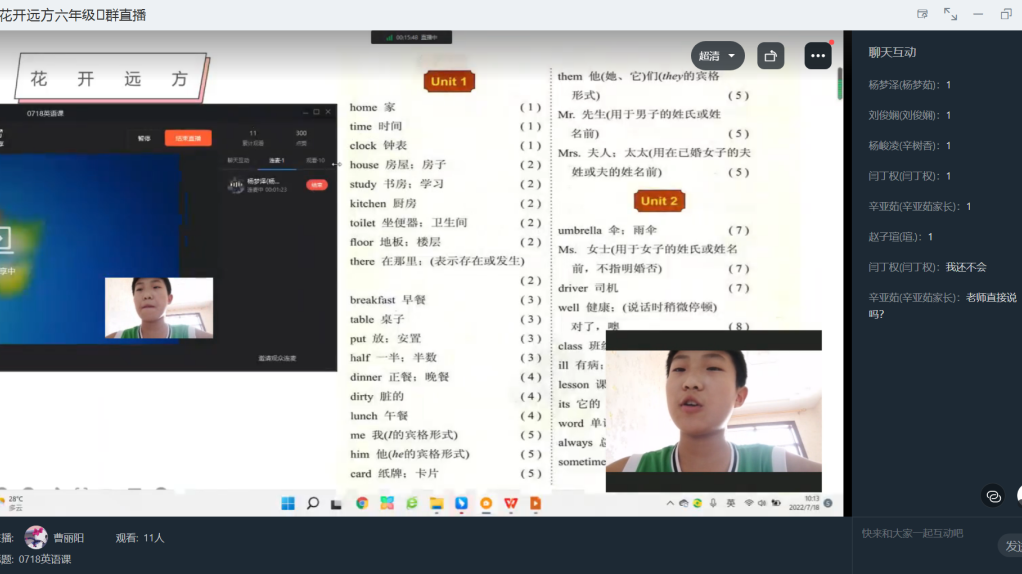Click the taskbar search magnifier icon
Viewport: 1022px width, 574px height.
click(313, 503)
